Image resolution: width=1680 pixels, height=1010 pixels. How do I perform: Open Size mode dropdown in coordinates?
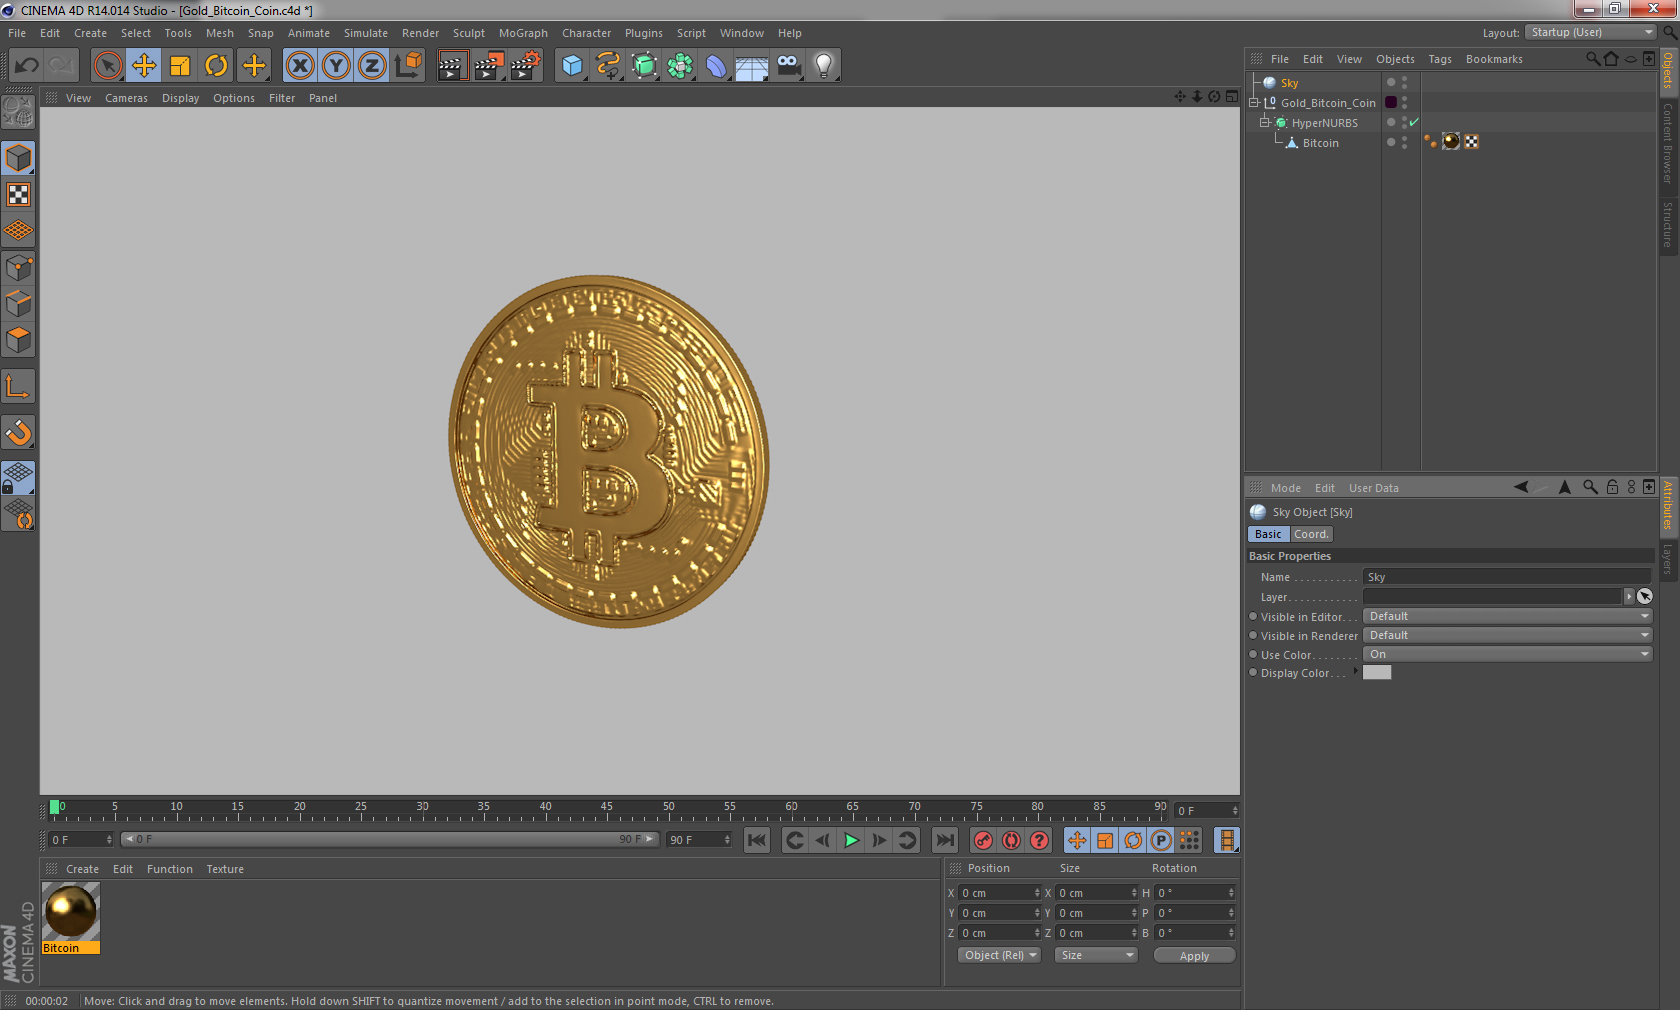click(1097, 955)
